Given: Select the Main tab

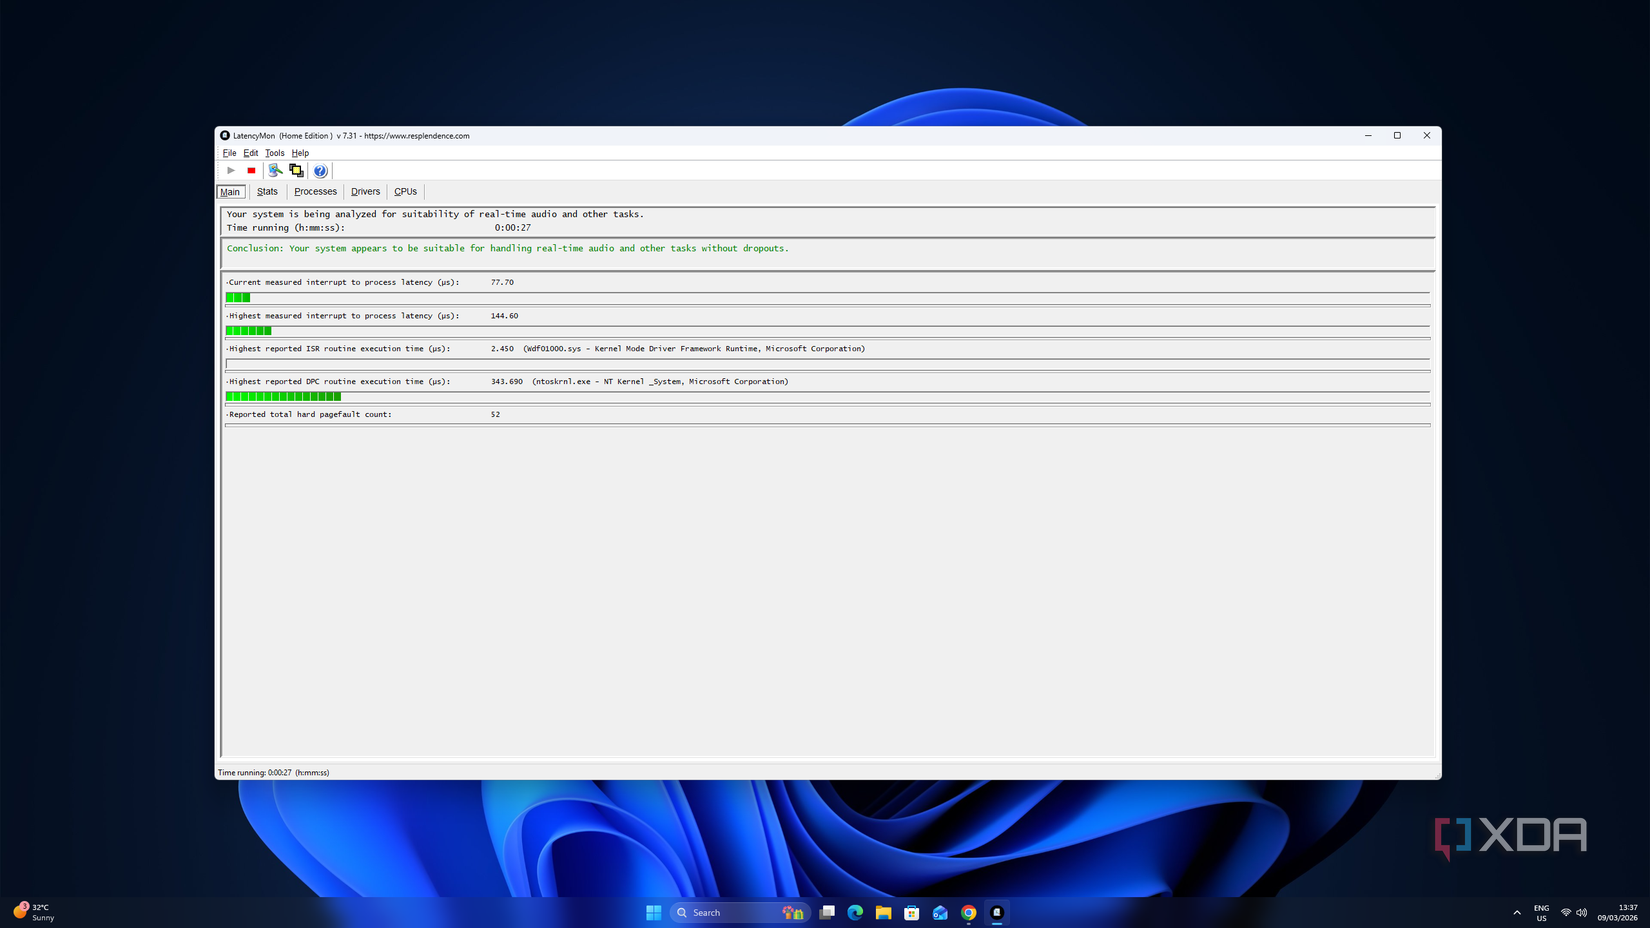Looking at the screenshot, I should coord(230,192).
